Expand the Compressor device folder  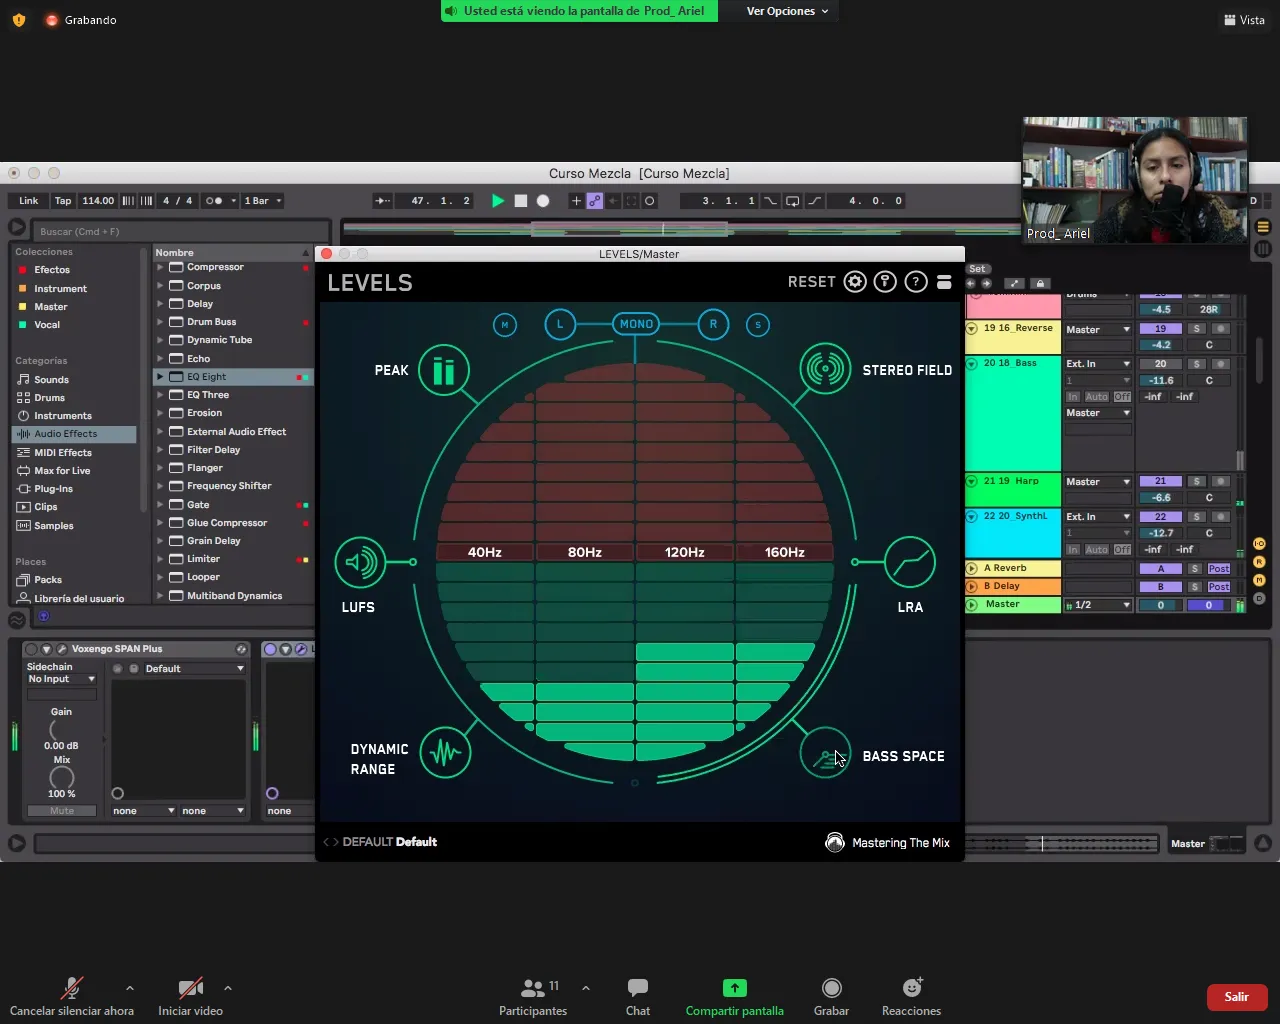(160, 267)
